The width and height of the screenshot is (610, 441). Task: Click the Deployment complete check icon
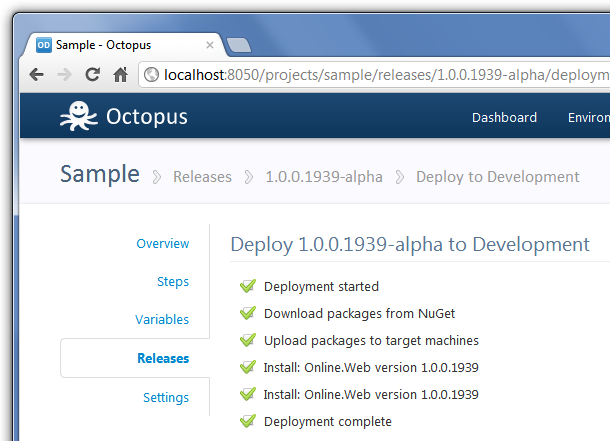tap(248, 421)
